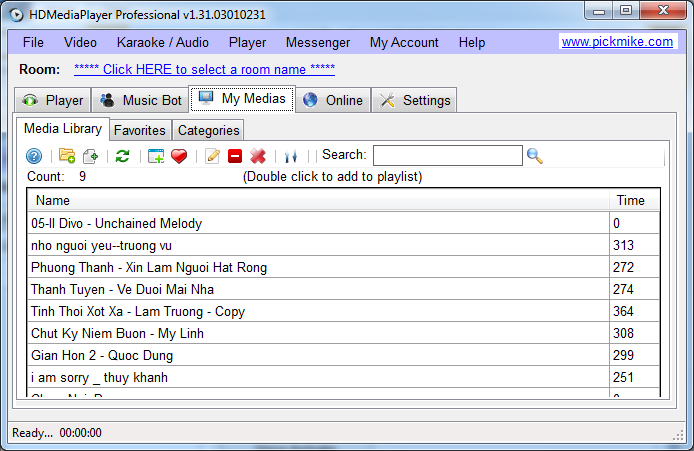Minimize the HDMediaPlayer window
The image size is (694, 451).
(599, 11)
